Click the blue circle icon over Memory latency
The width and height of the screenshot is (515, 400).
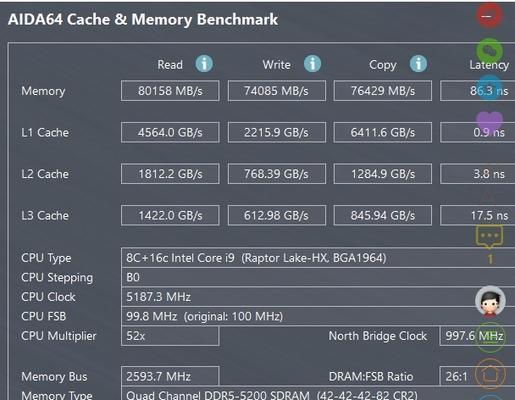[489, 88]
